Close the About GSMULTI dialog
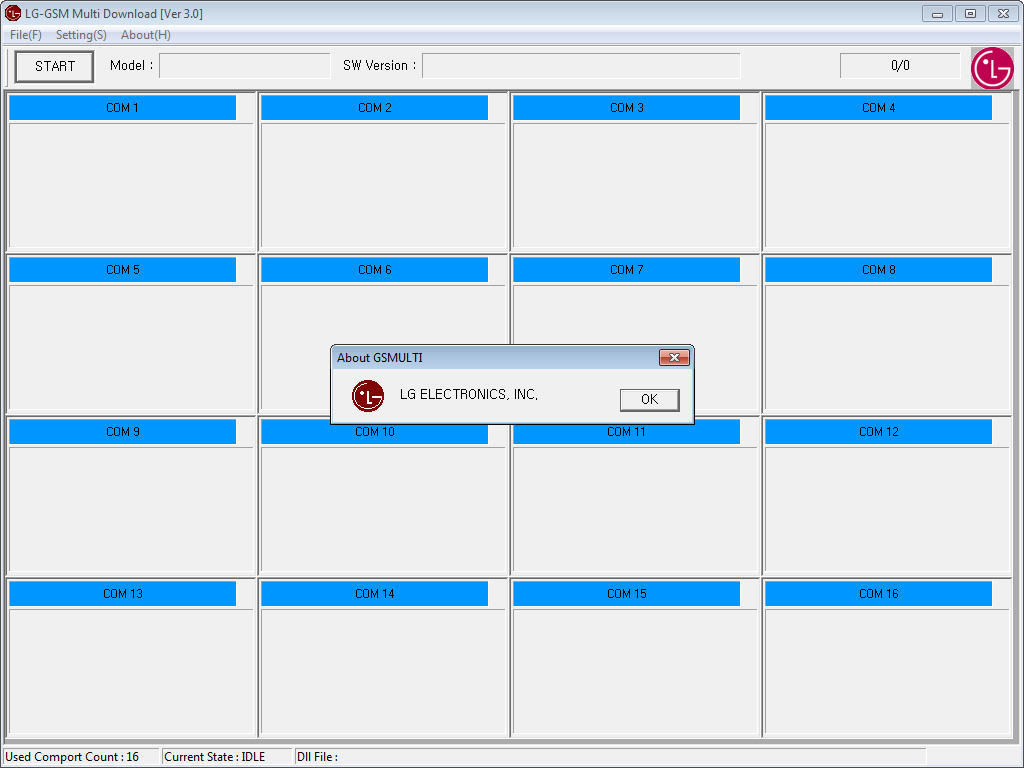 pos(674,358)
